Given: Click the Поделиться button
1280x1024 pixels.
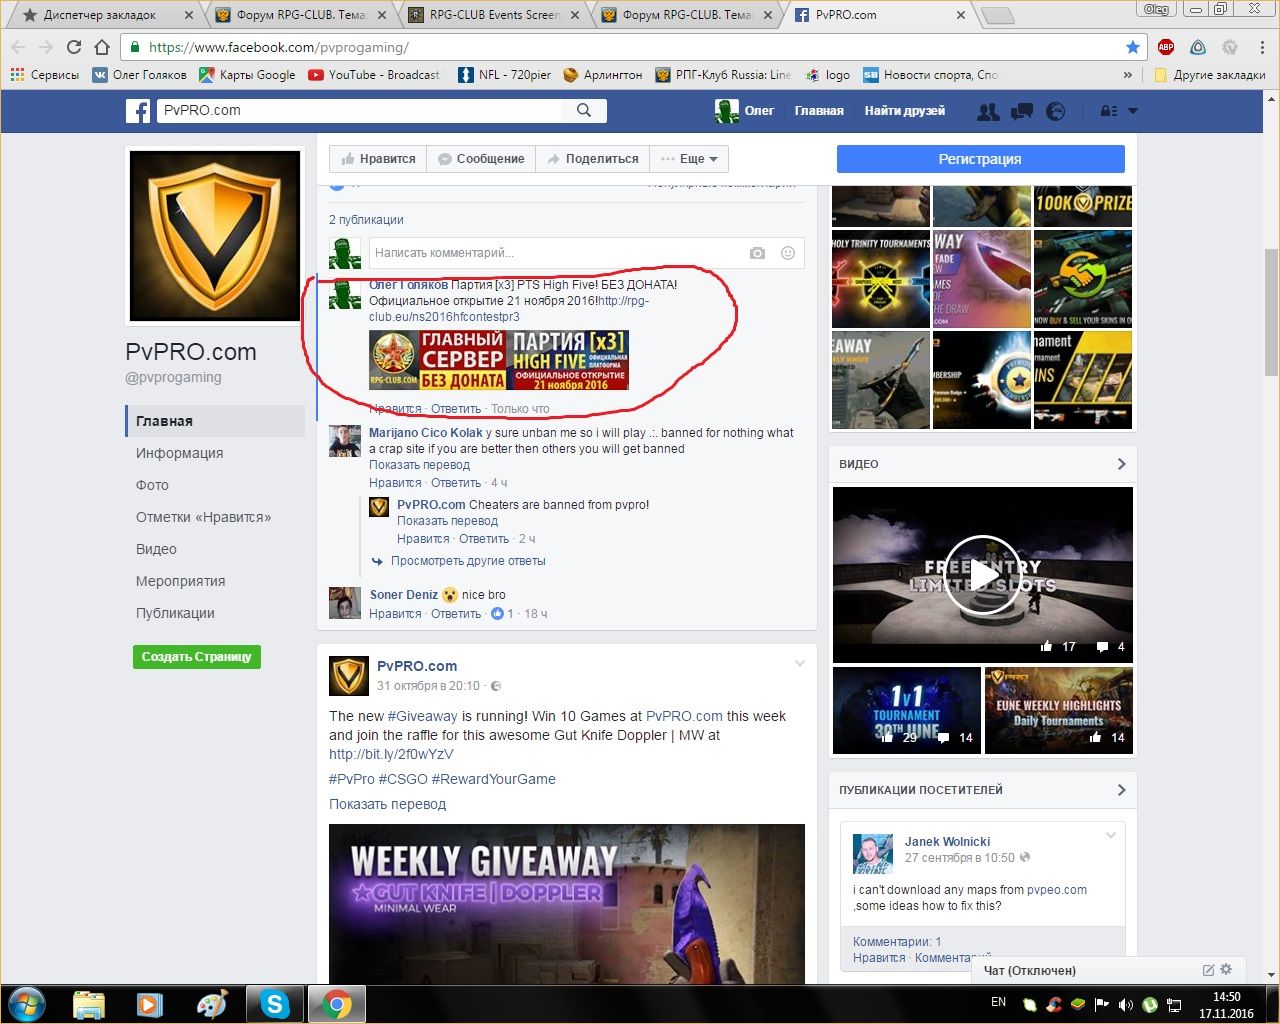Looking at the screenshot, I should click(x=592, y=159).
